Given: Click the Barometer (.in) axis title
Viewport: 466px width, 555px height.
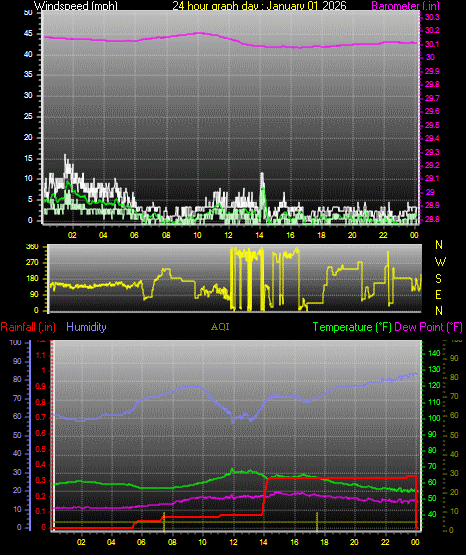Looking at the screenshot, I should click(x=405, y=6).
